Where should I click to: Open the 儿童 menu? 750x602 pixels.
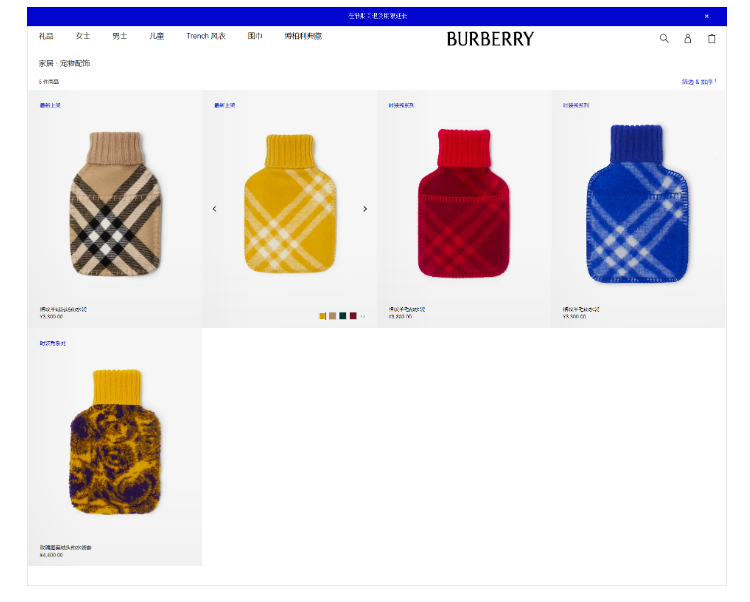156,36
